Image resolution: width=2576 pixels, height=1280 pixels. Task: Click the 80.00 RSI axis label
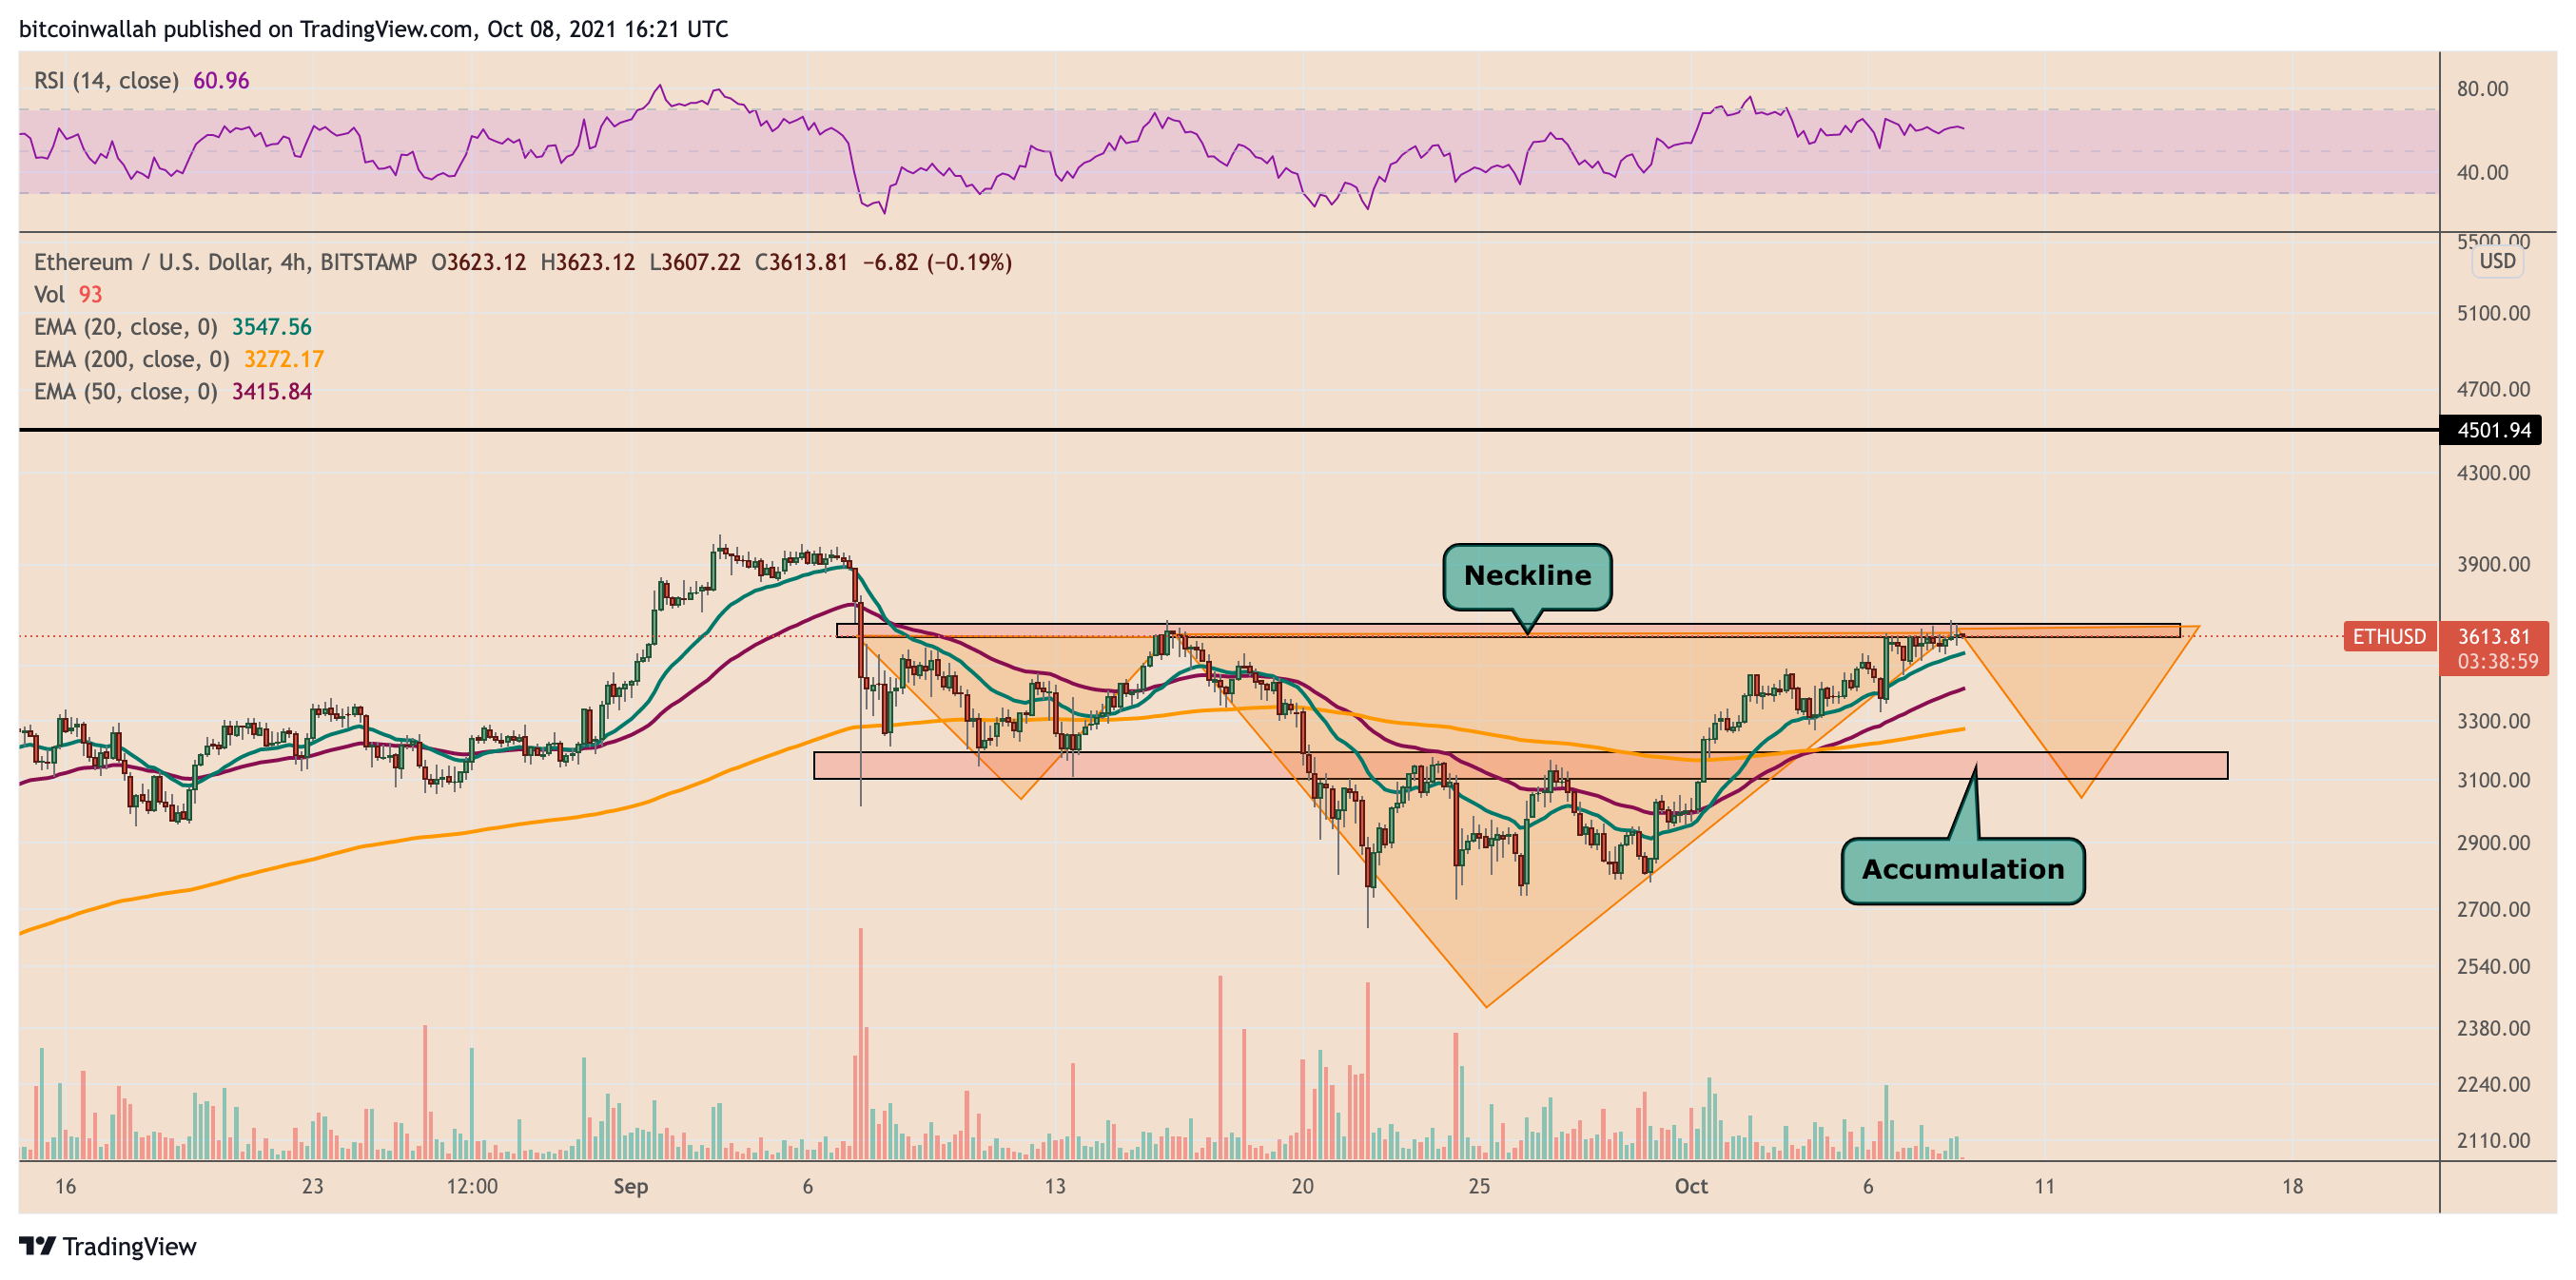click(2482, 89)
